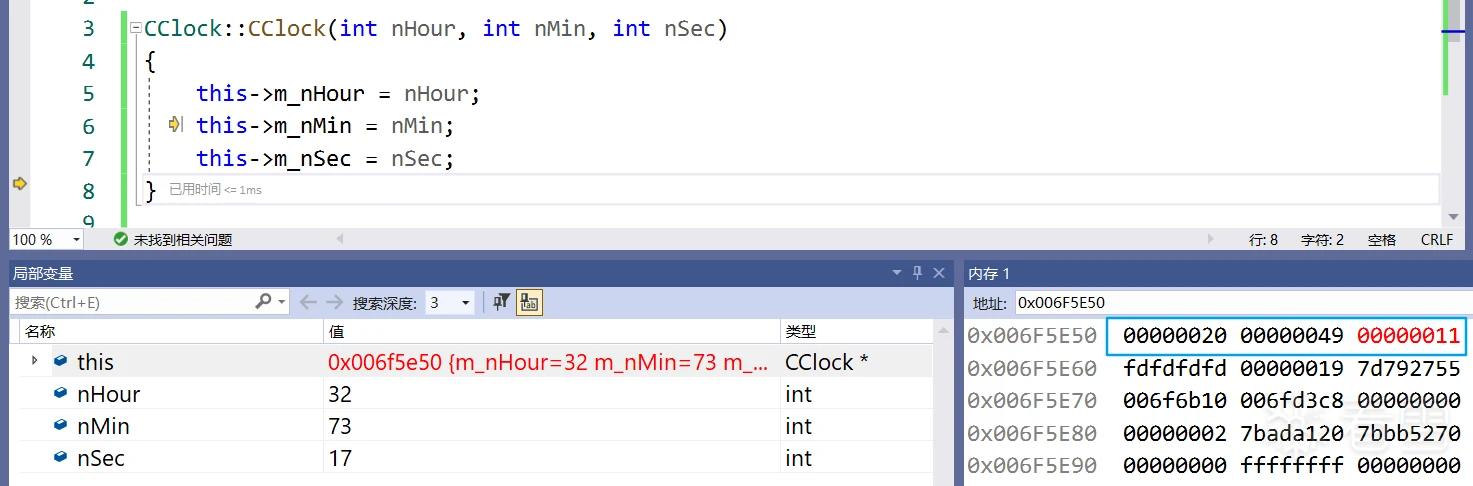Click line number 5 in the gutter

pos(88,94)
